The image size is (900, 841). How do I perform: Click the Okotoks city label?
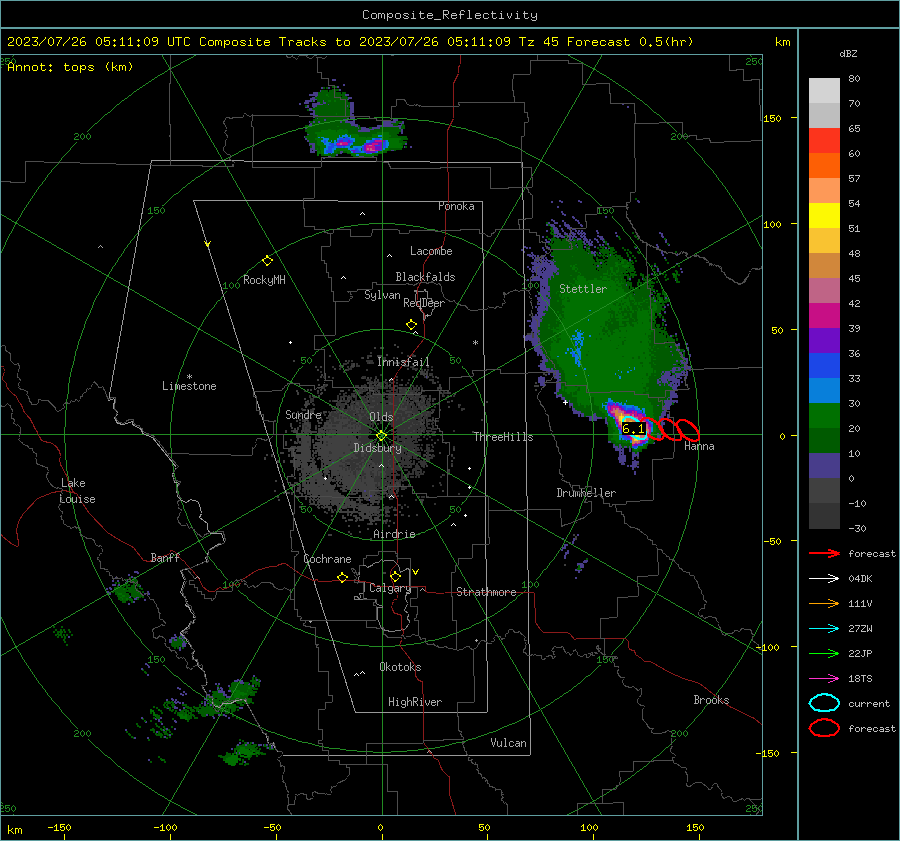point(400,667)
